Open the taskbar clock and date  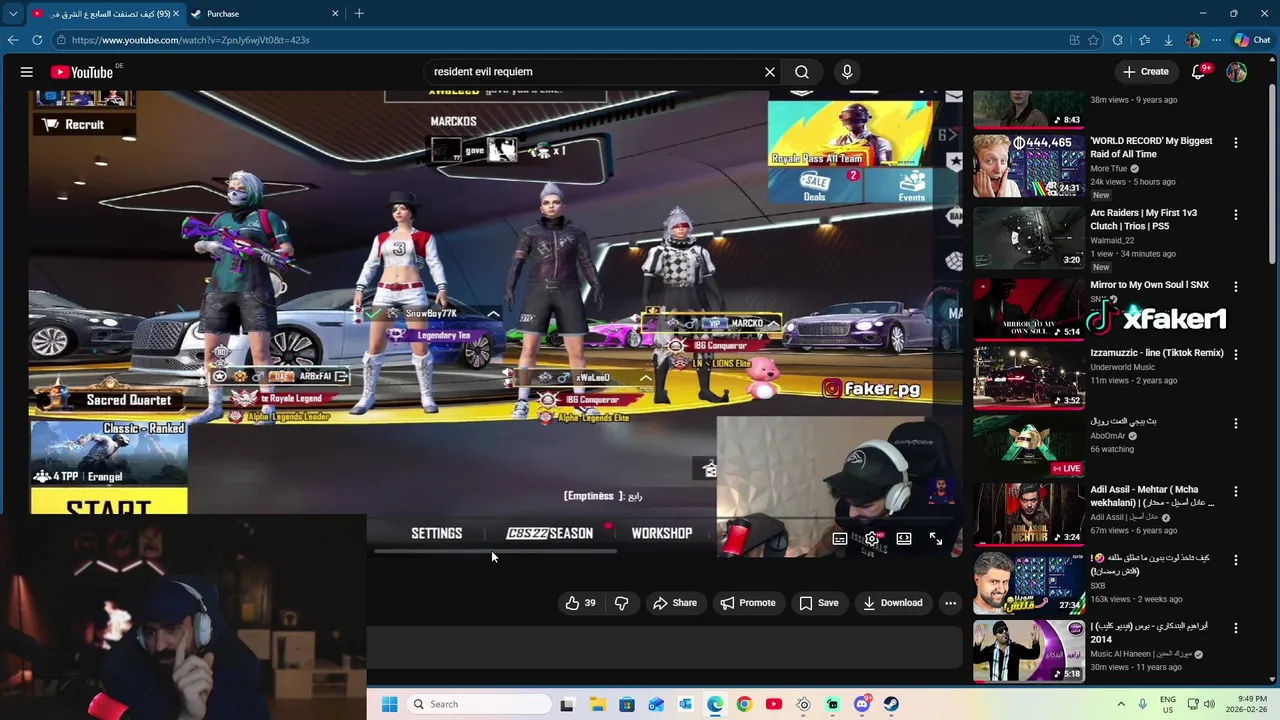pos(1245,704)
